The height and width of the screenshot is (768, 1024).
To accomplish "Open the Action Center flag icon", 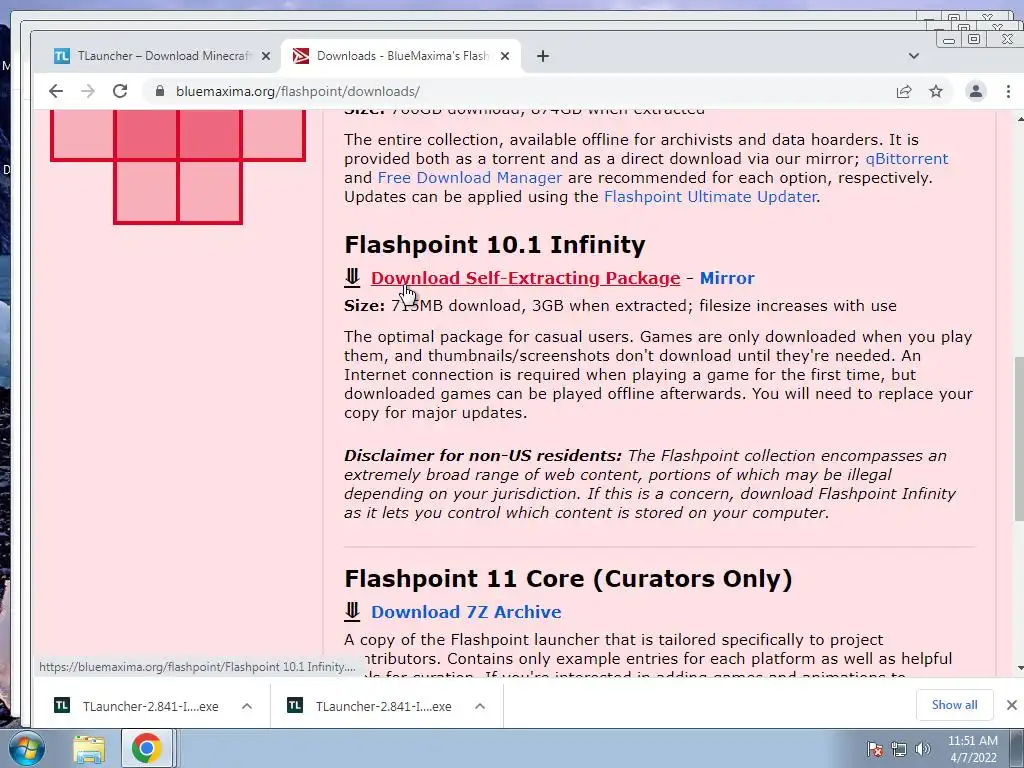I will 874,749.
